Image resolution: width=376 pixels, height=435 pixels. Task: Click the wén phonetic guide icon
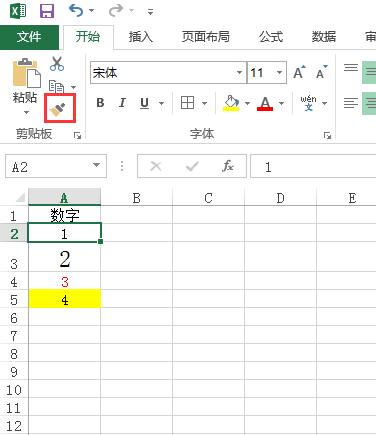(x=308, y=103)
